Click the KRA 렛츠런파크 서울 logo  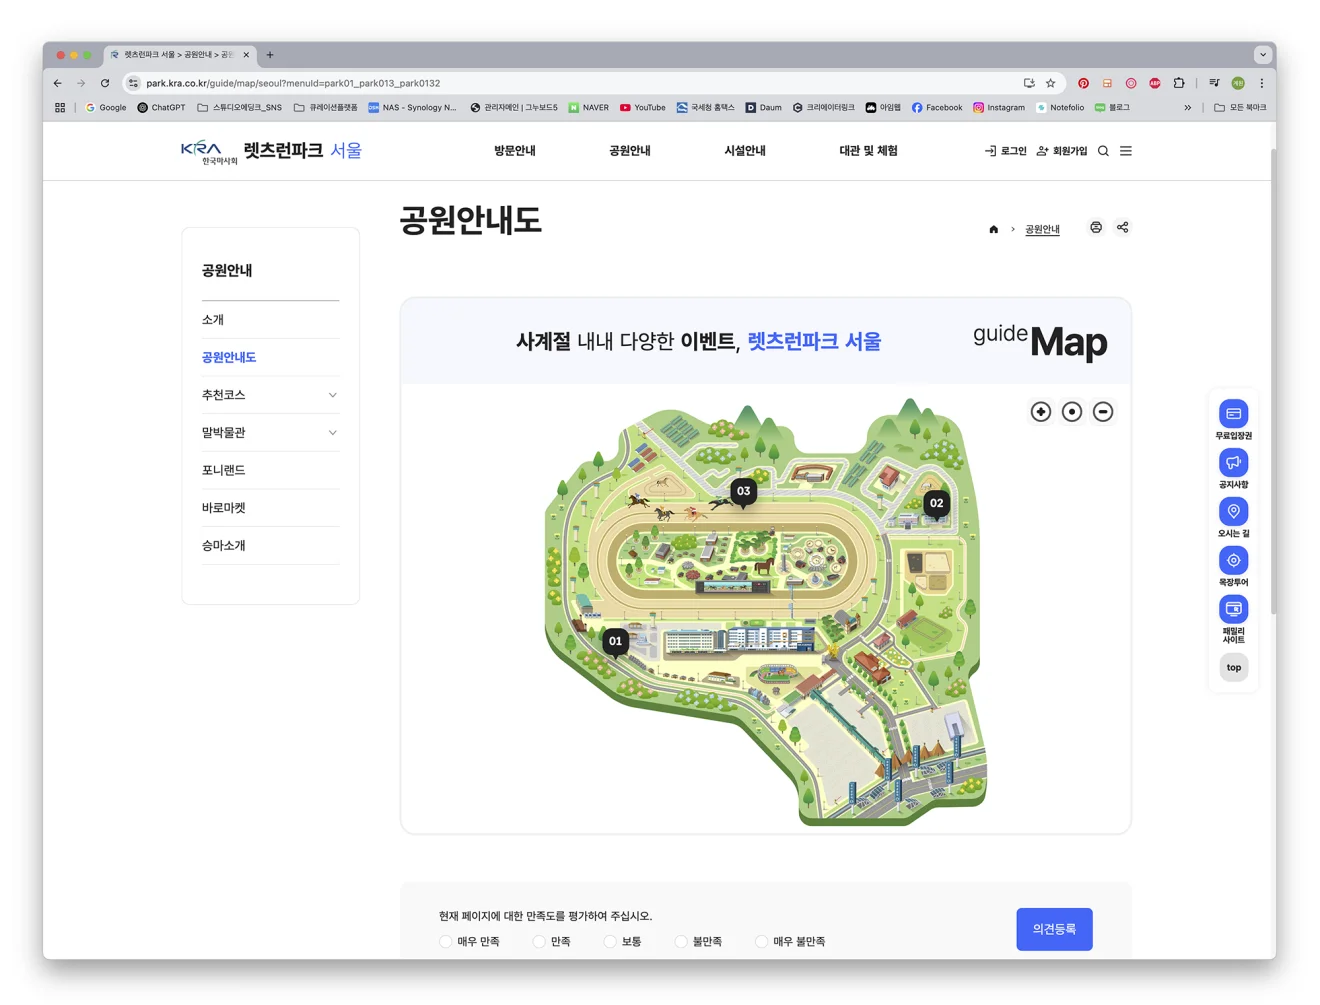click(x=271, y=151)
